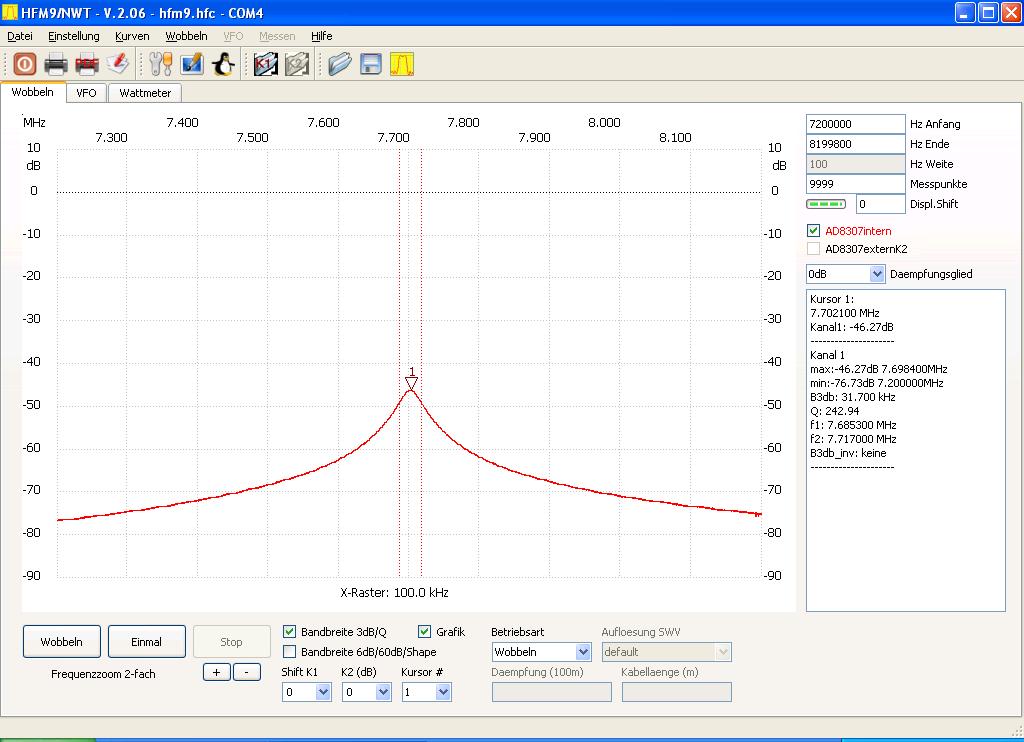Toggle the Grafik checkbox

(x=424, y=632)
